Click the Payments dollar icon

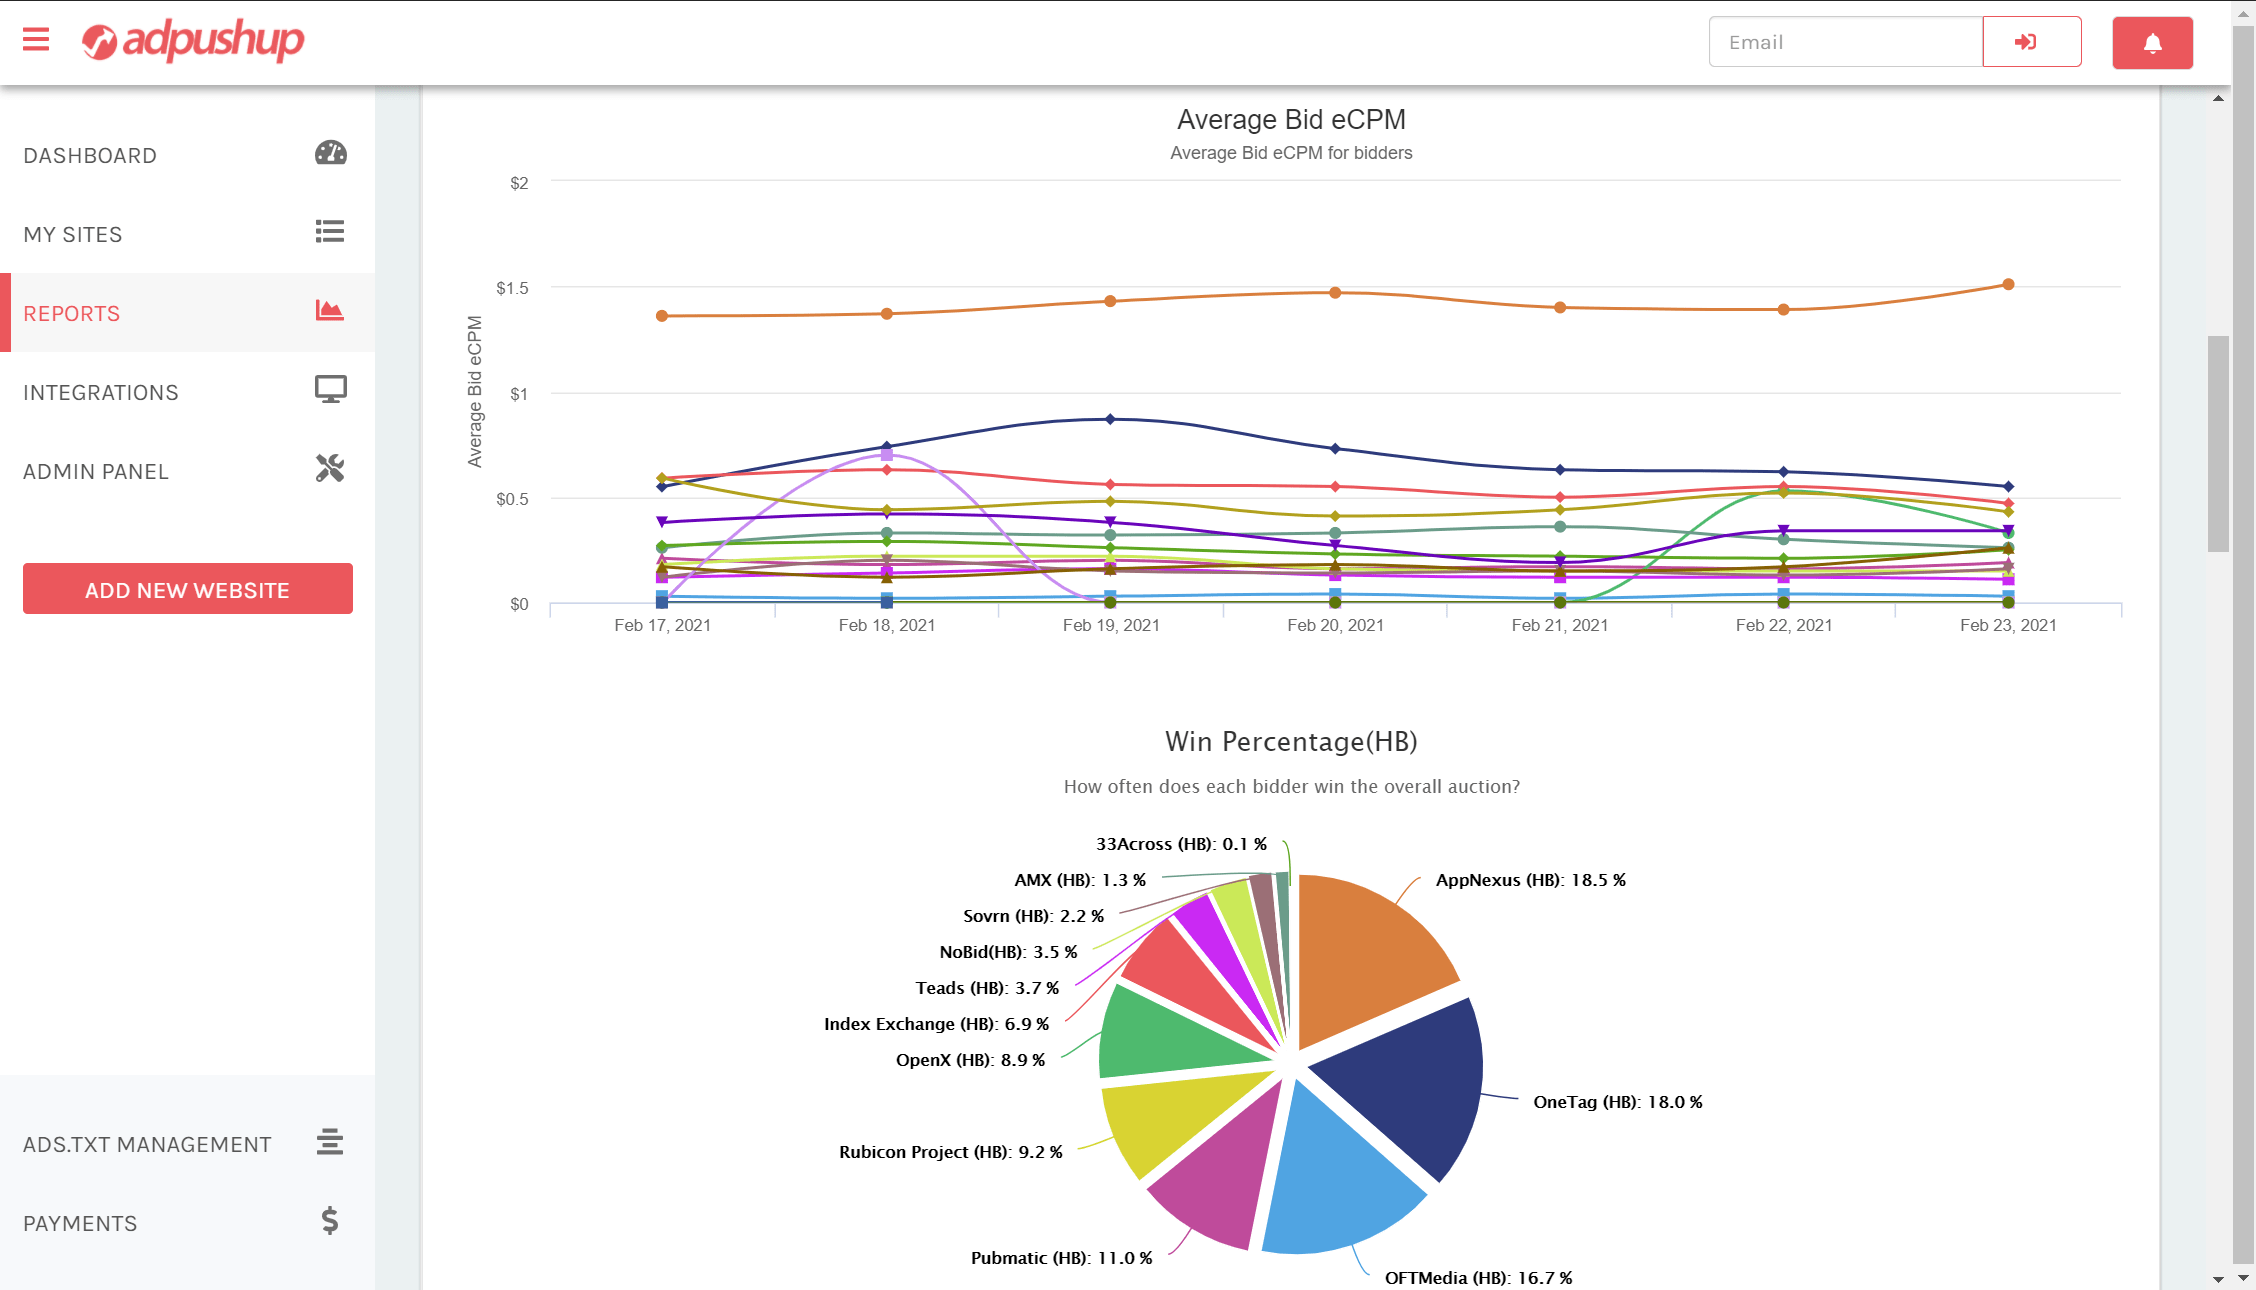[330, 1221]
